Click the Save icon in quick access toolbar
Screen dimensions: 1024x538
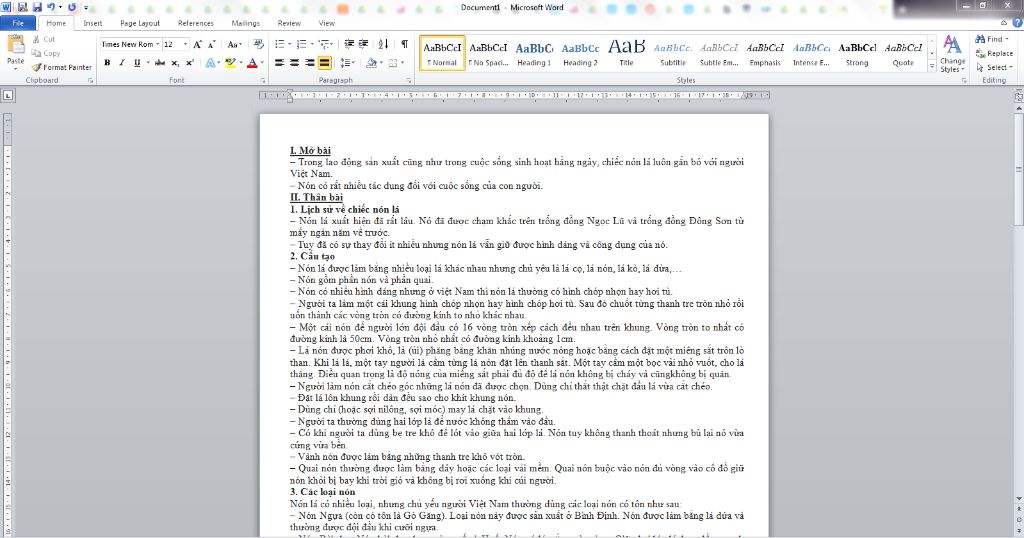coord(37,7)
